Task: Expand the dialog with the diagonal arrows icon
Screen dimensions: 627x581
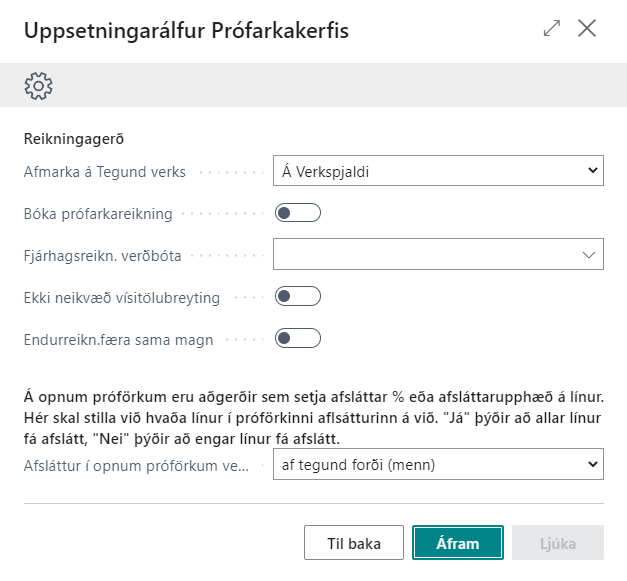Action: point(552,29)
